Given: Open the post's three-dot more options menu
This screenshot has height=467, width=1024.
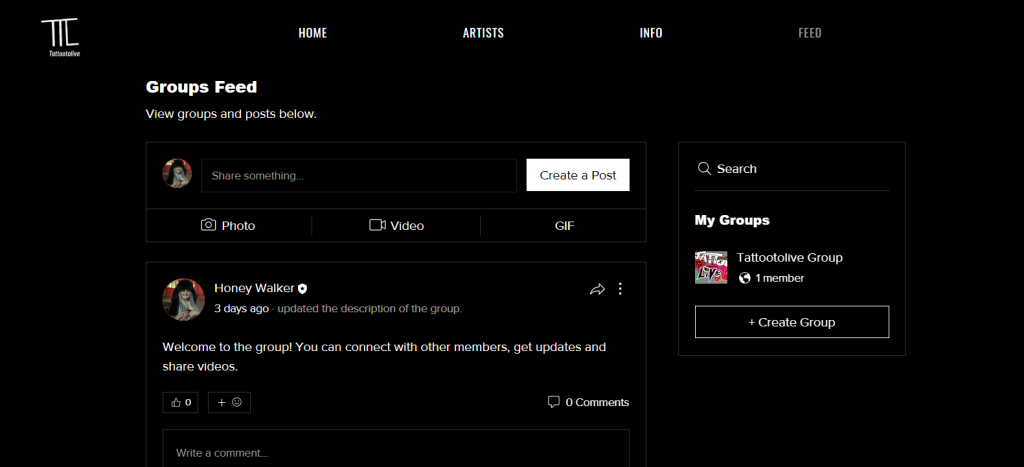Looking at the screenshot, I should (x=620, y=289).
